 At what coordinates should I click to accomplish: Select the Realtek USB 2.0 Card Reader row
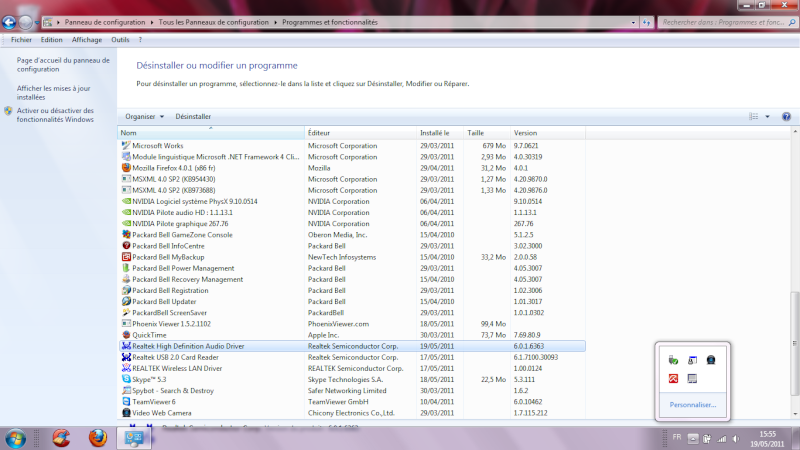pos(352,357)
